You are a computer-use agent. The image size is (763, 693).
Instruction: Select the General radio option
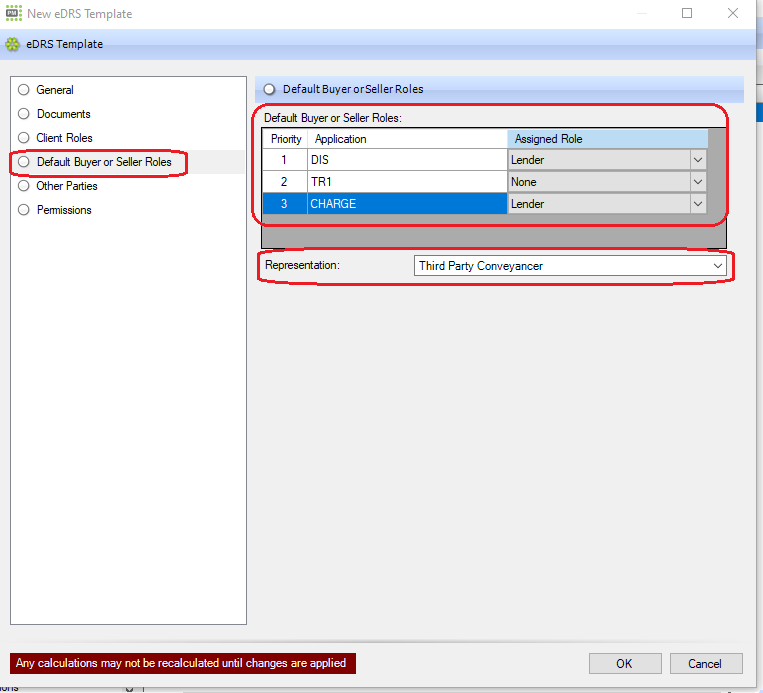click(23, 90)
